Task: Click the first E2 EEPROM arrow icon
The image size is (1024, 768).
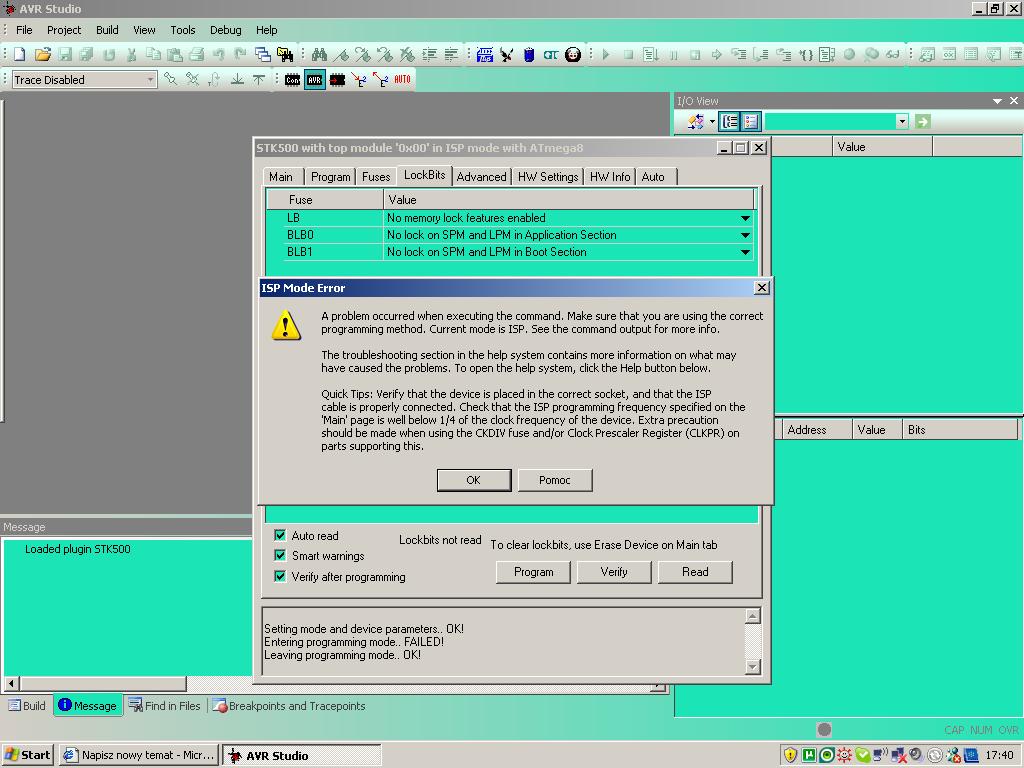Action: [359, 80]
